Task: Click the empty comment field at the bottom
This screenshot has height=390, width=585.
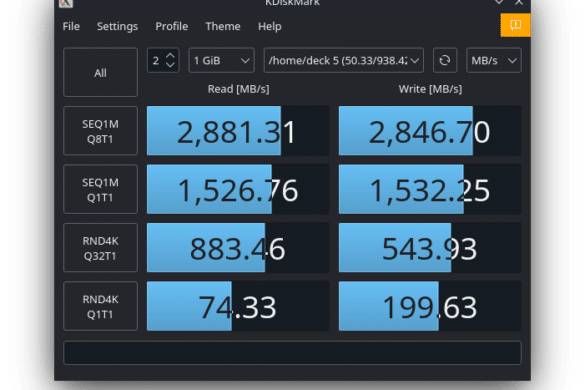Action: click(x=292, y=353)
